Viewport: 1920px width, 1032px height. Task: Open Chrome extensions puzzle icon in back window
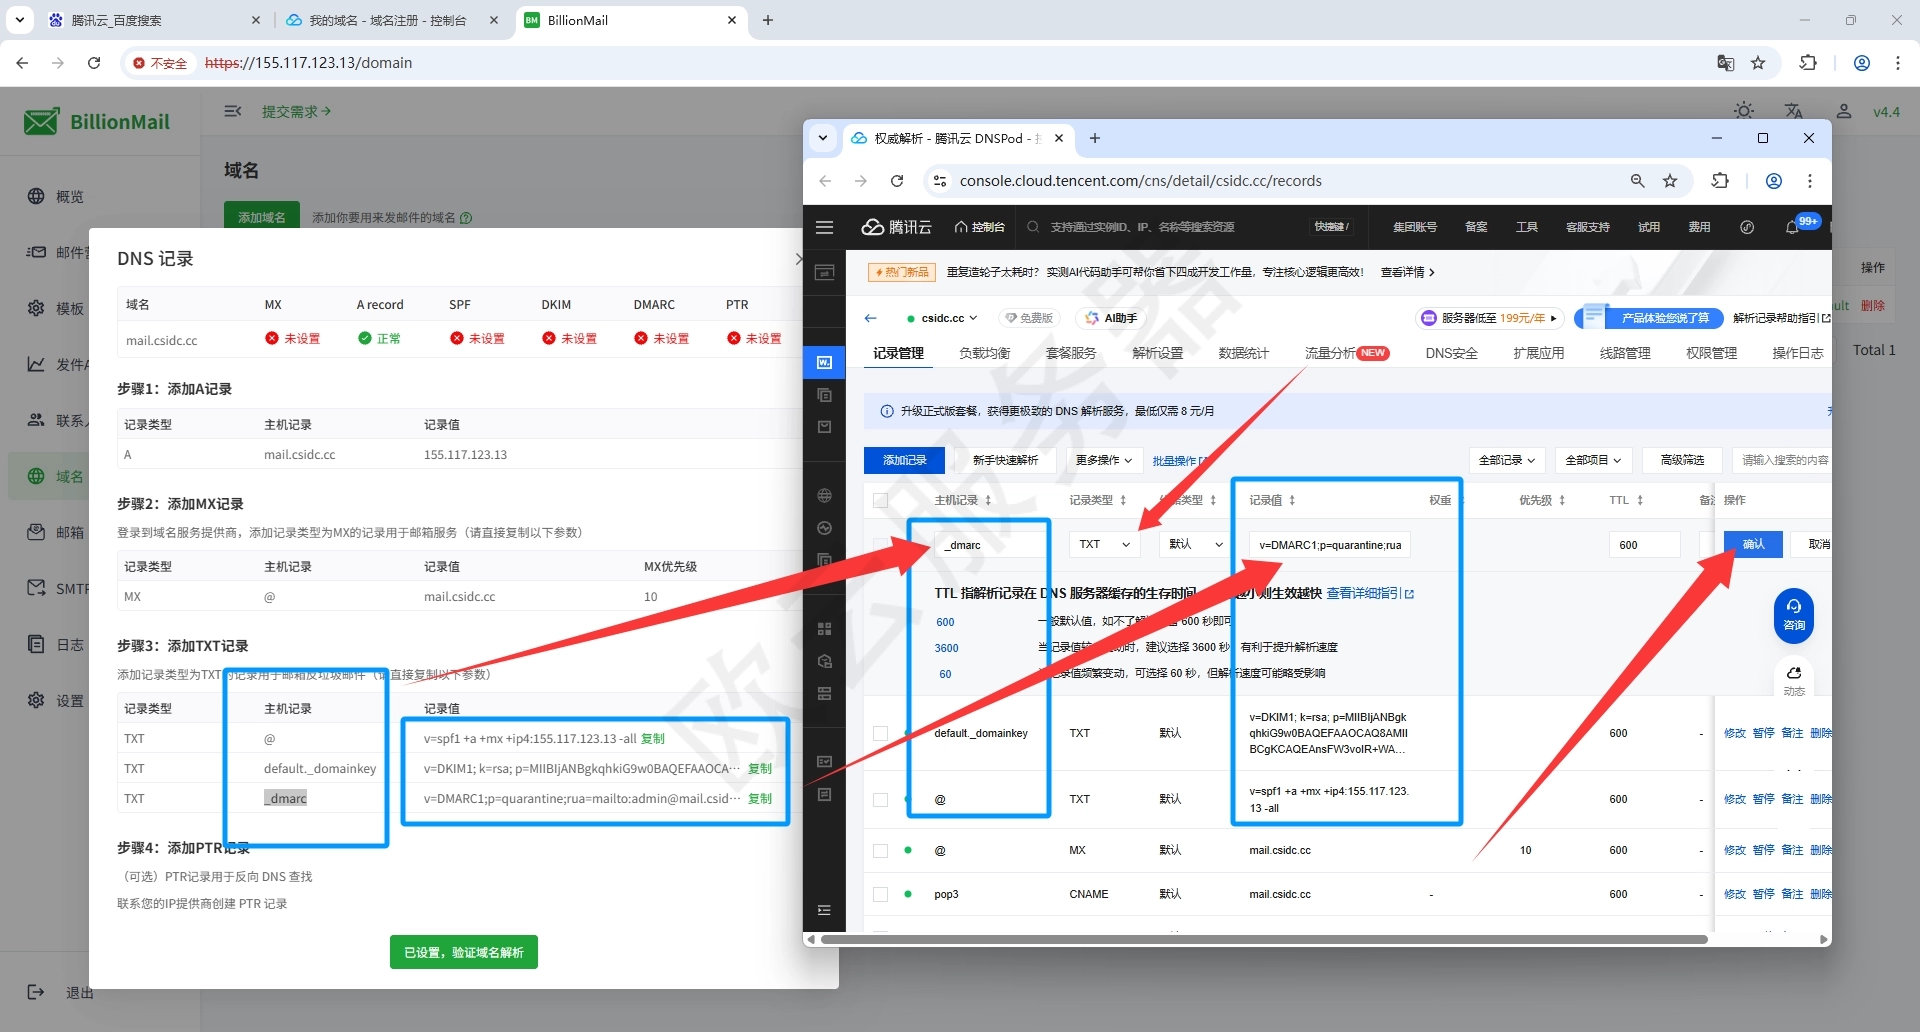point(1808,63)
